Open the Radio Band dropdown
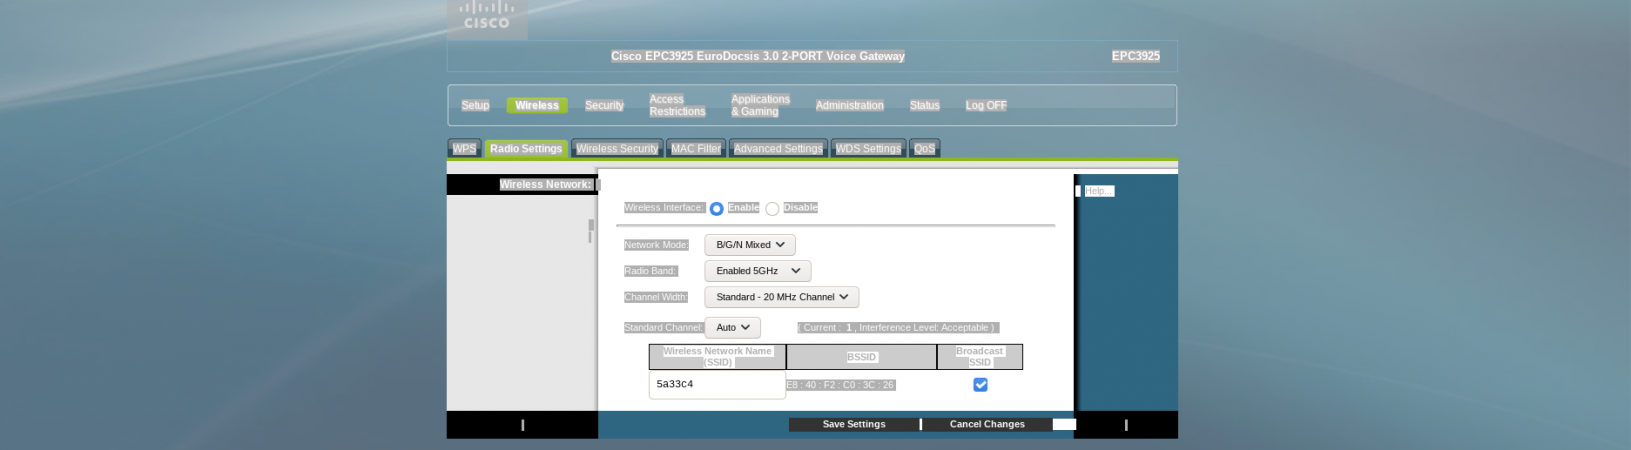This screenshot has height=450, width=1631. 758,271
